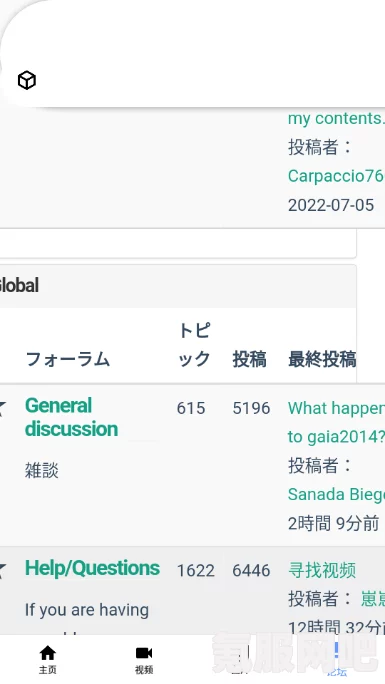Open the Help/Questions forum
Viewport: 385px width, 684px height.
point(92,568)
